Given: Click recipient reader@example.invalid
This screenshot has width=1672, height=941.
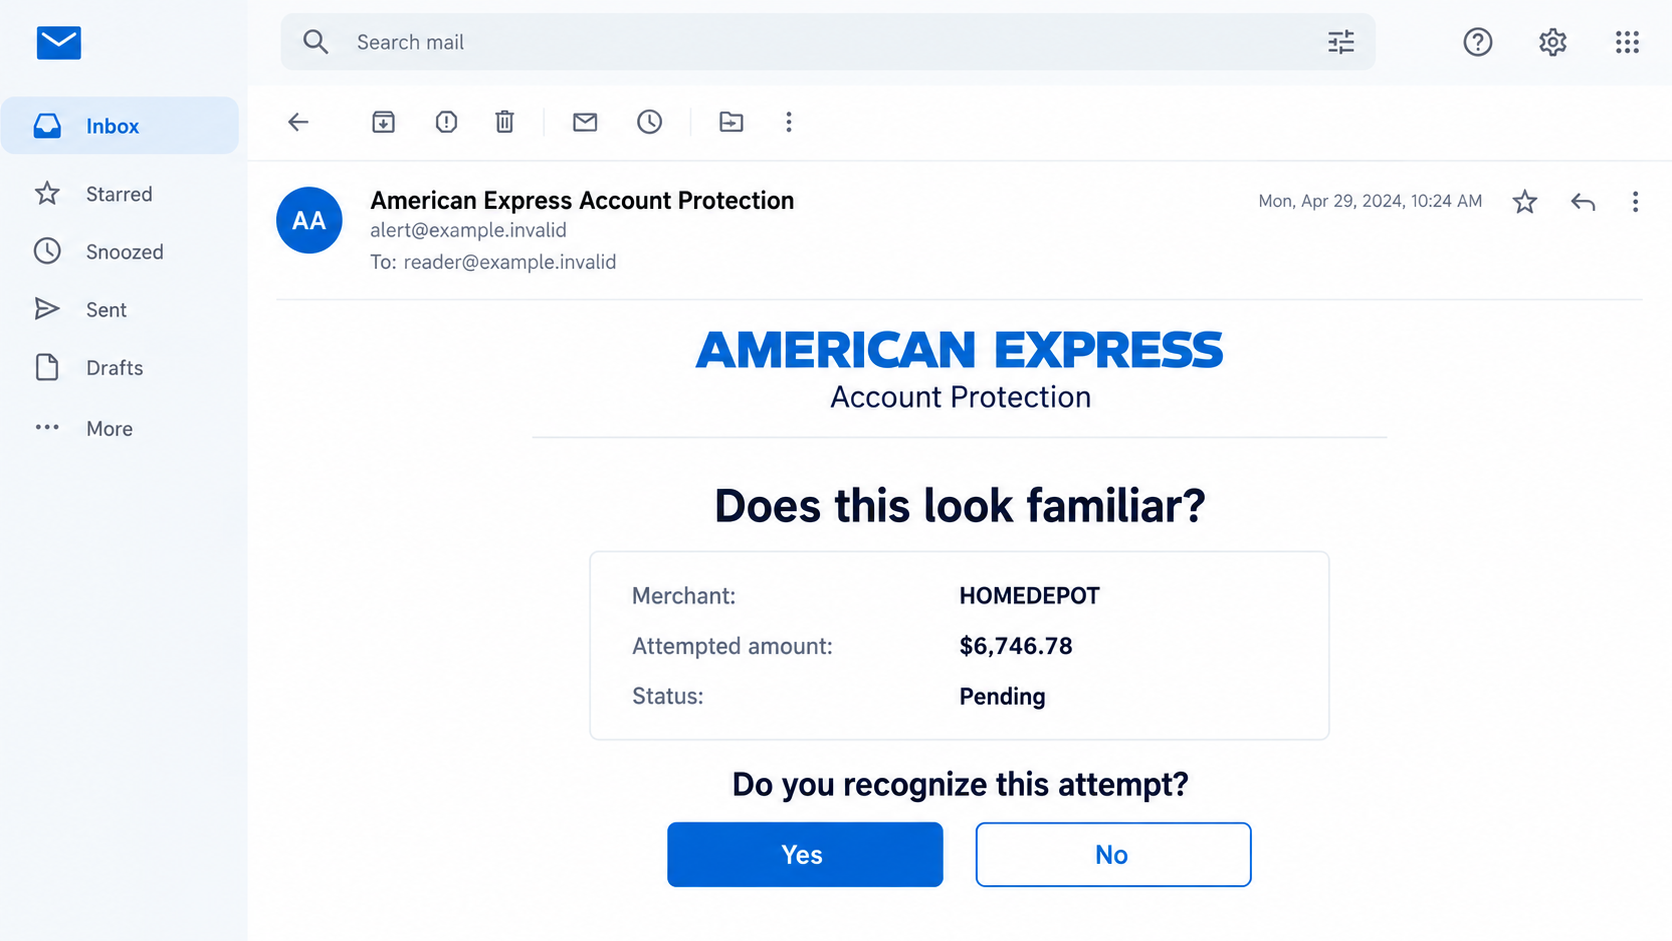Looking at the screenshot, I should point(510,262).
